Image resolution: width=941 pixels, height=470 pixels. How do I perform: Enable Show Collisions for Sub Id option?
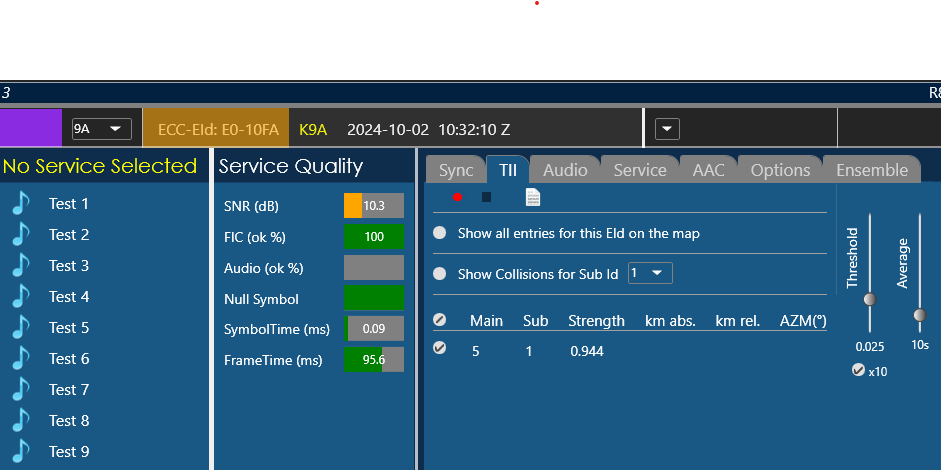pos(440,274)
